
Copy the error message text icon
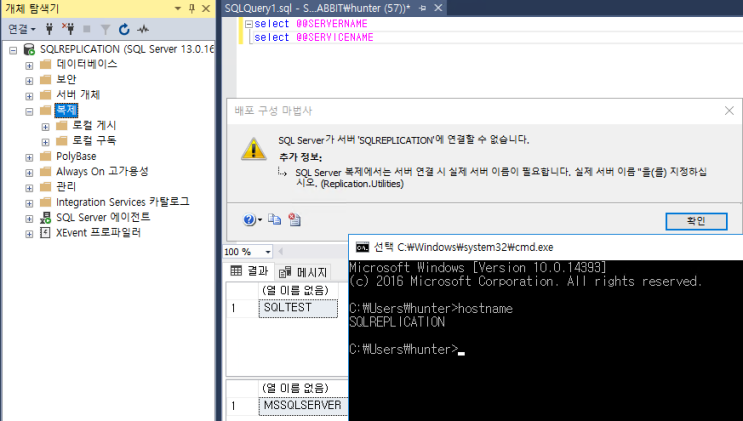coord(274,220)
